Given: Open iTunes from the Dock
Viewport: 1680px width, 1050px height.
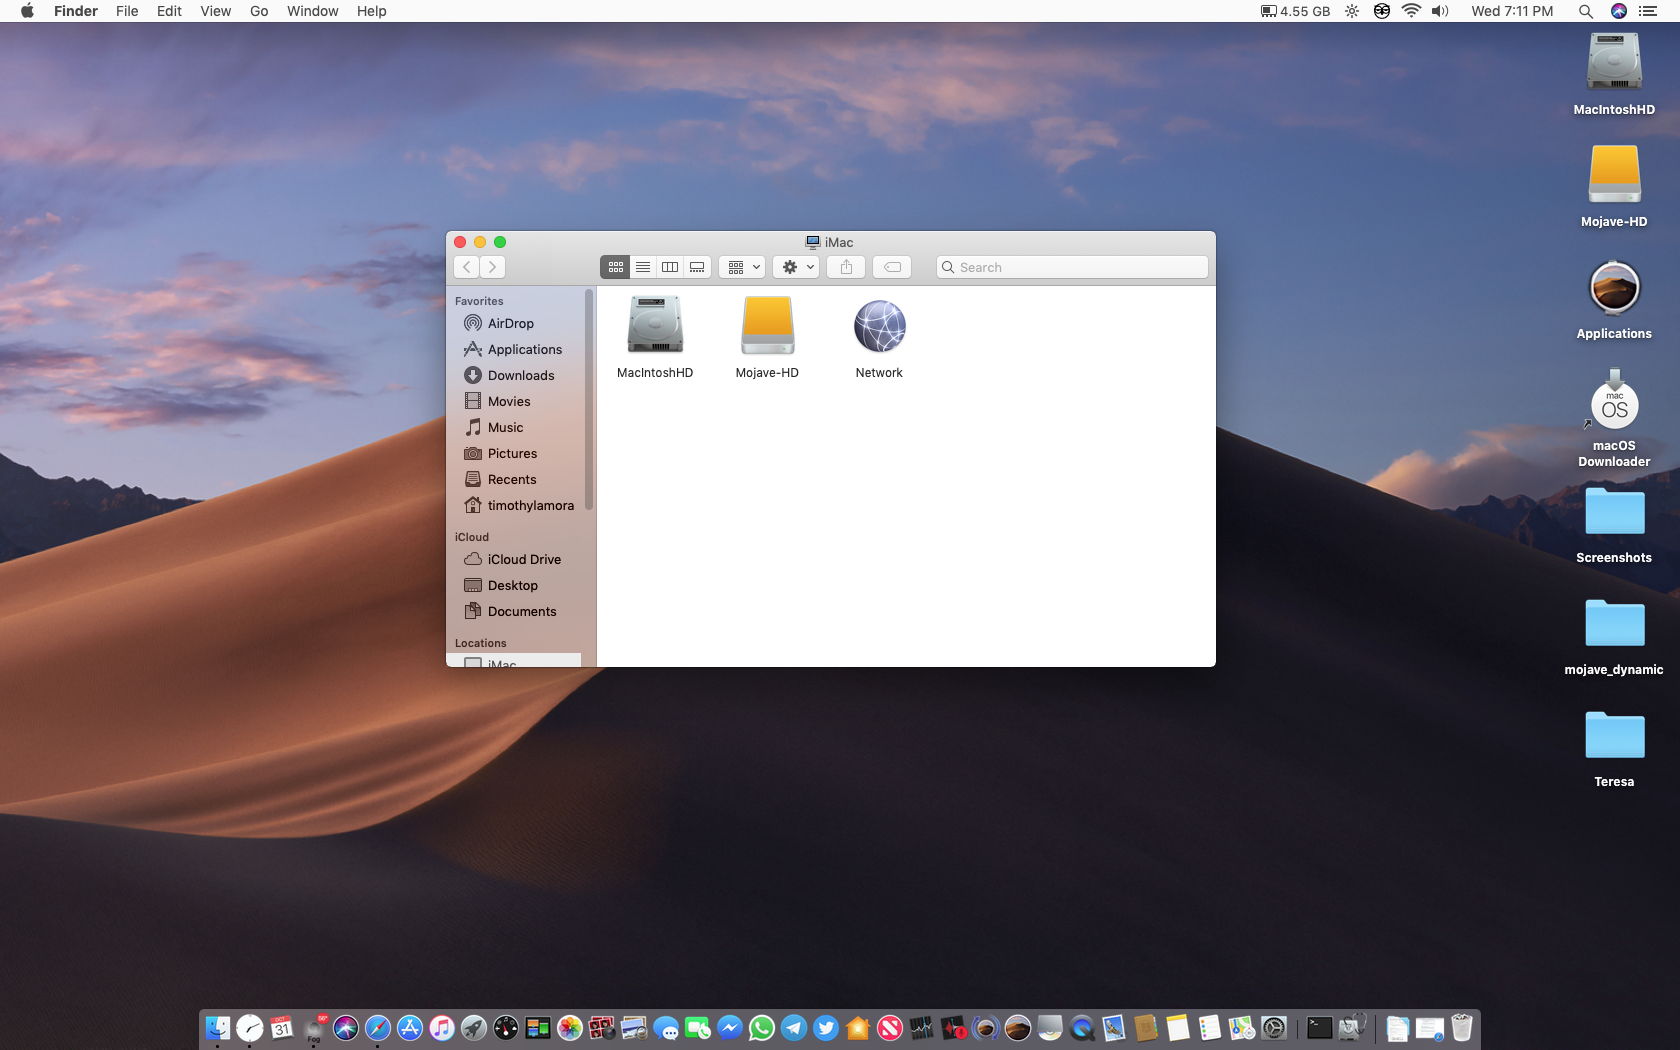Looking at the screenshot, I should 442,1028.
